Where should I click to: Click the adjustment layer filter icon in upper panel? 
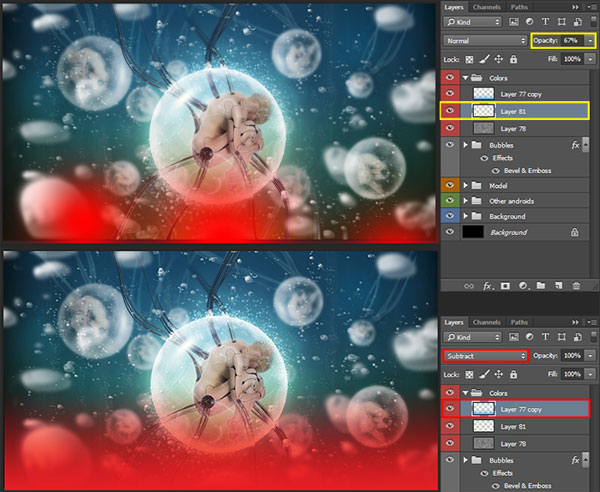click(x=530, y=22)
